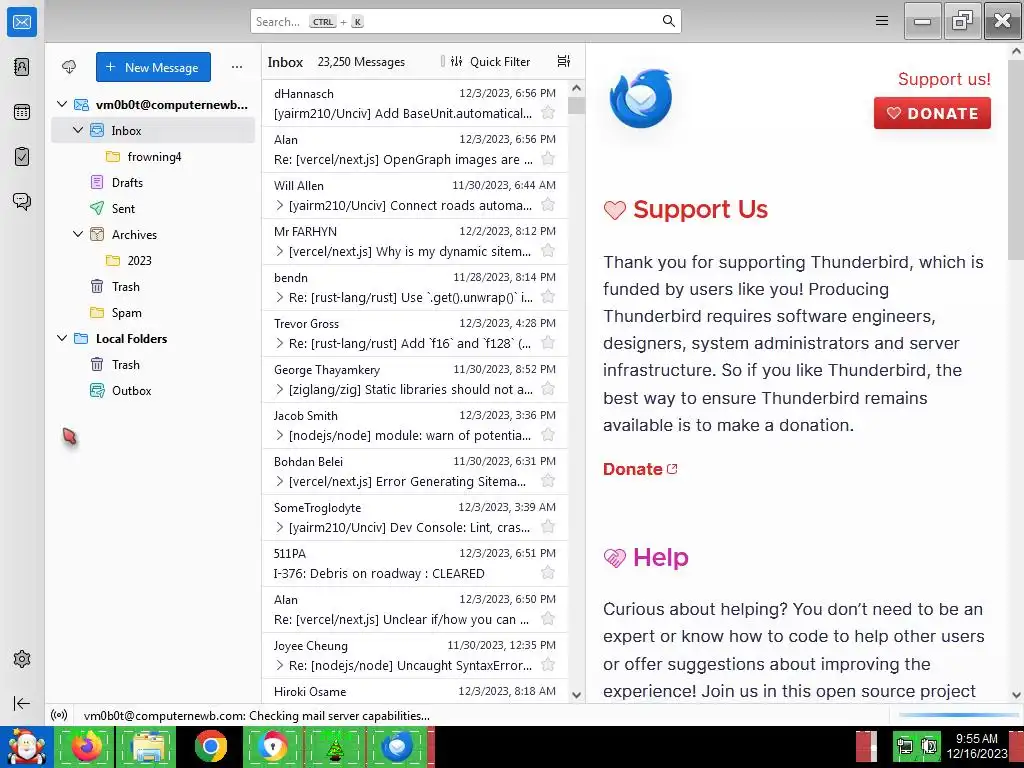This screenshot has width=1024, height=768.
Task: Click the red DONATE button
Action: coord(932,113)
